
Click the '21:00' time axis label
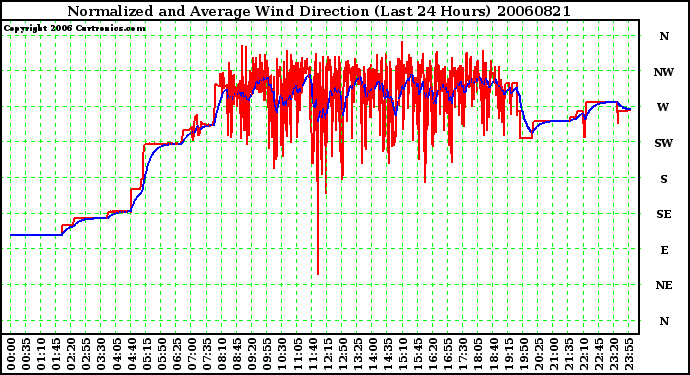tap(554, 354)
